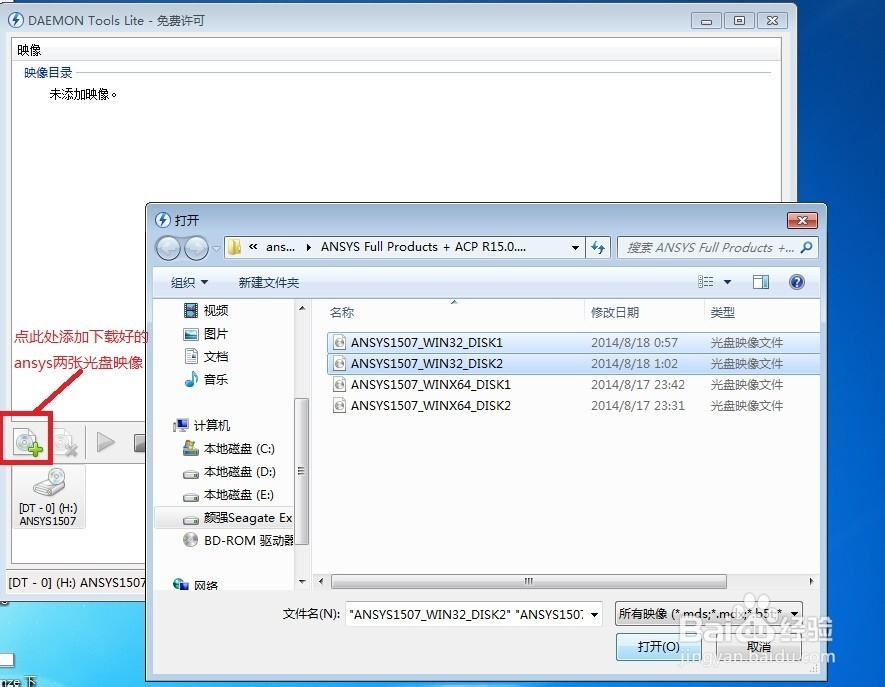Select file ANSYS1507_WIN32_DISK1

pyautogui.click(x=573, y=343)
